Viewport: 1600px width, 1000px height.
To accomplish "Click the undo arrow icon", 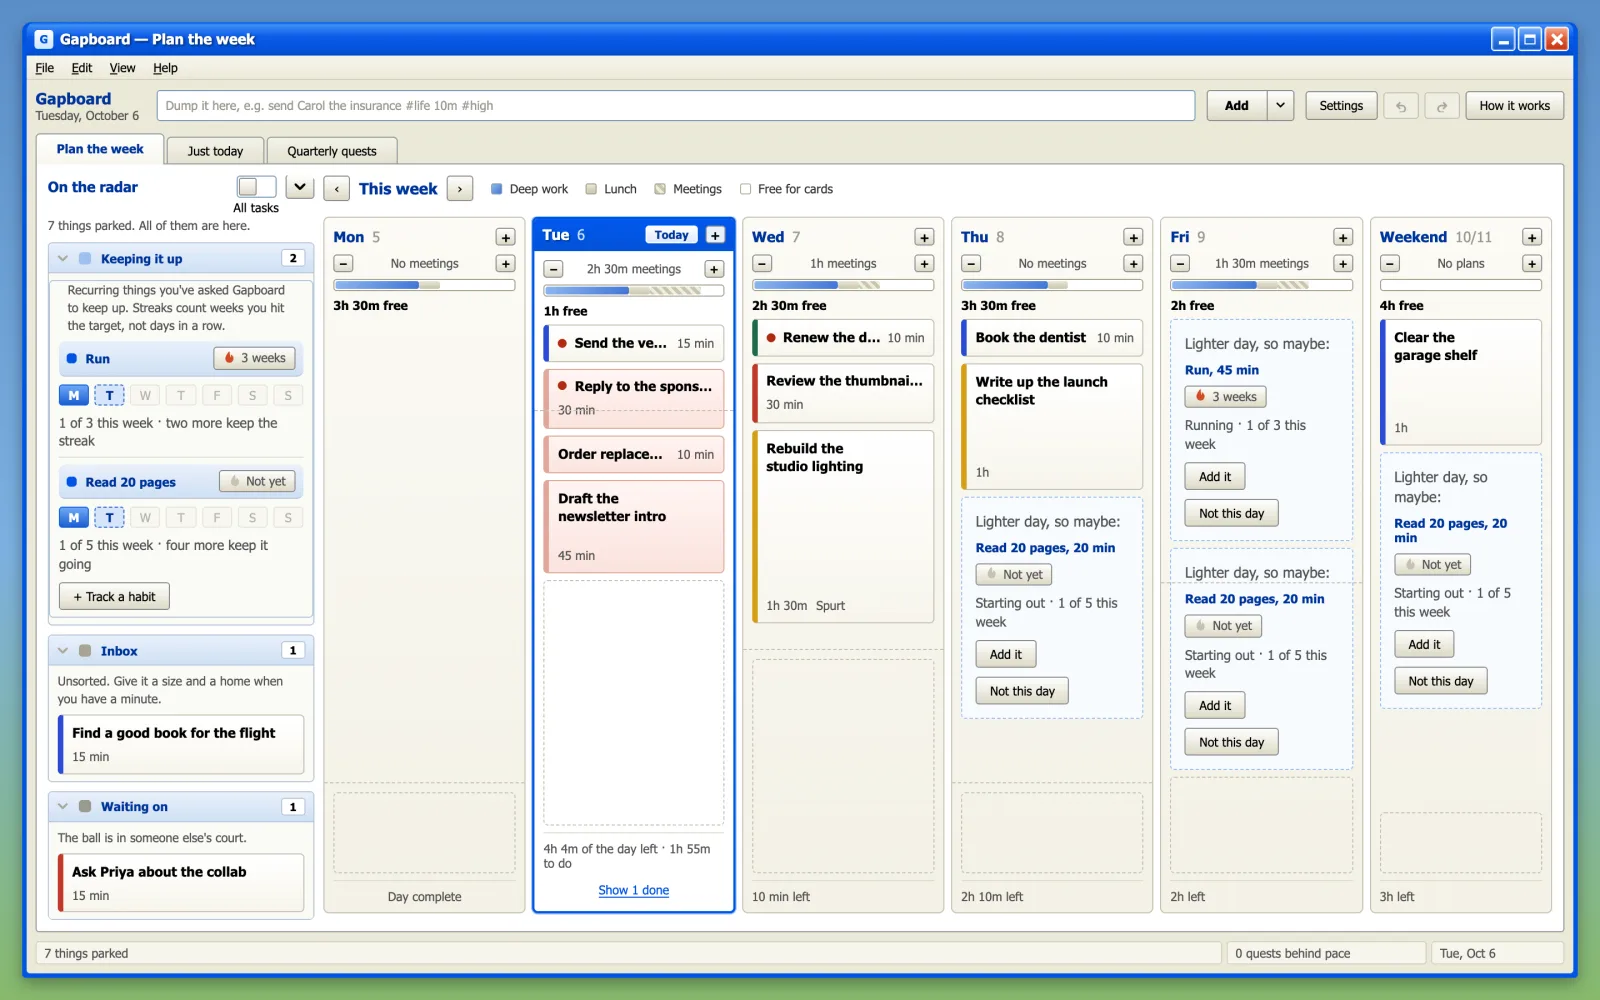I will [x=1401, y=106].
